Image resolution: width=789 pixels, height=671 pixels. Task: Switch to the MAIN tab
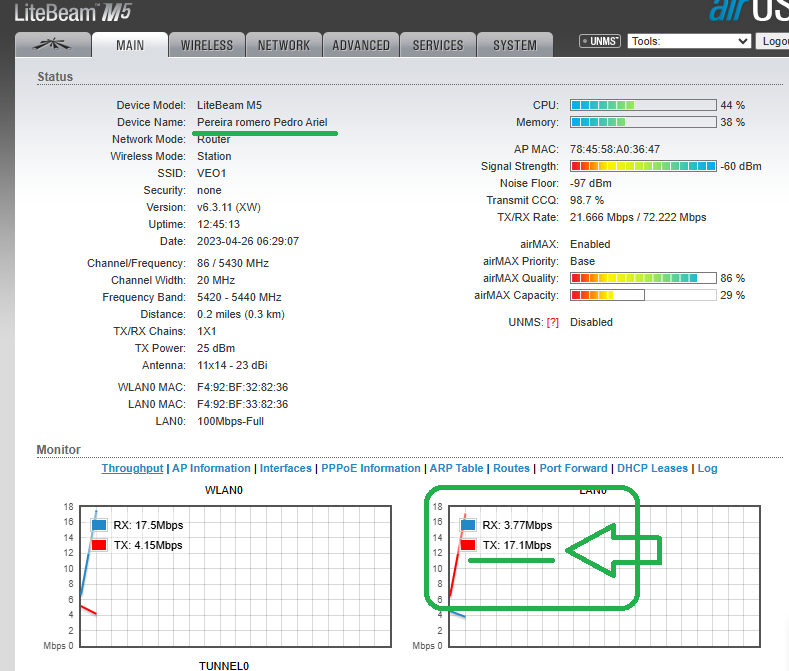click(x=130, y=45)
